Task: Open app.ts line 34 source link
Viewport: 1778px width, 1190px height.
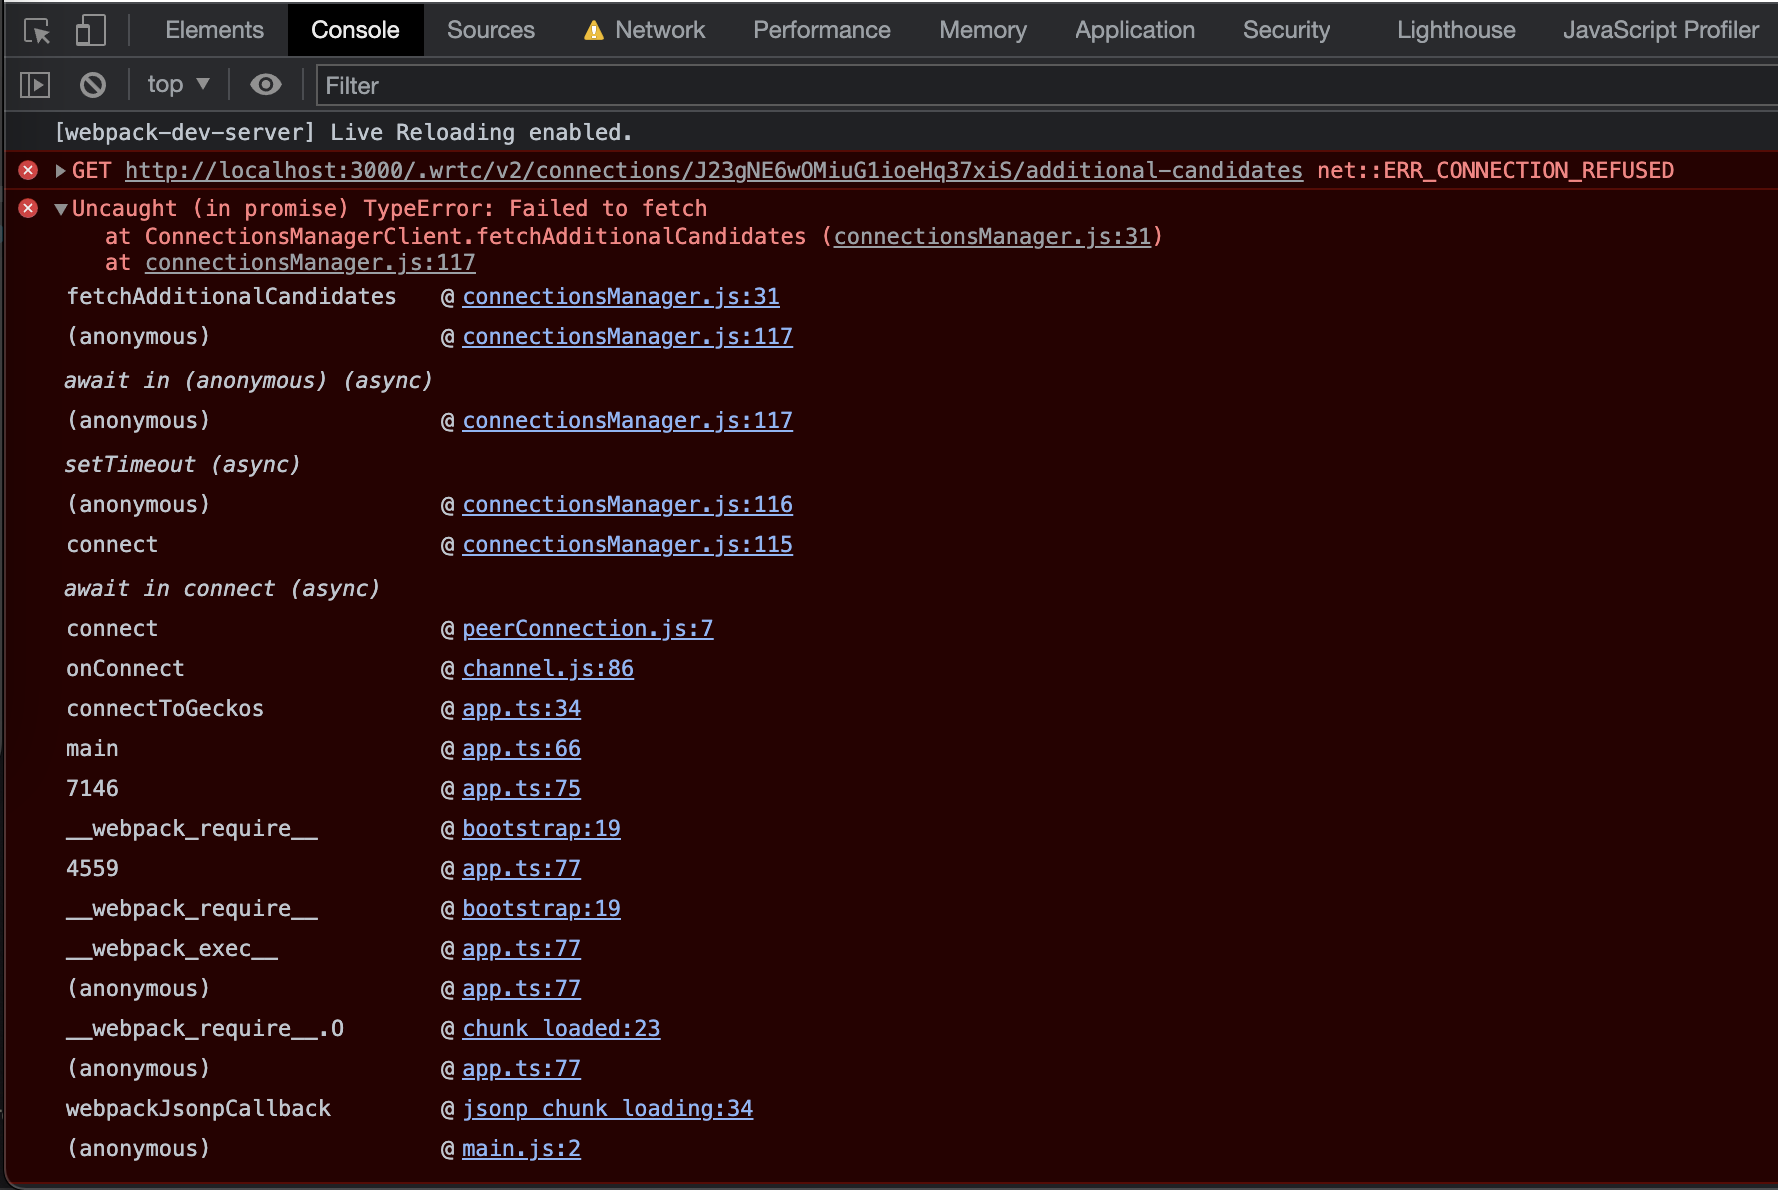Action: [x=521, y=708]
